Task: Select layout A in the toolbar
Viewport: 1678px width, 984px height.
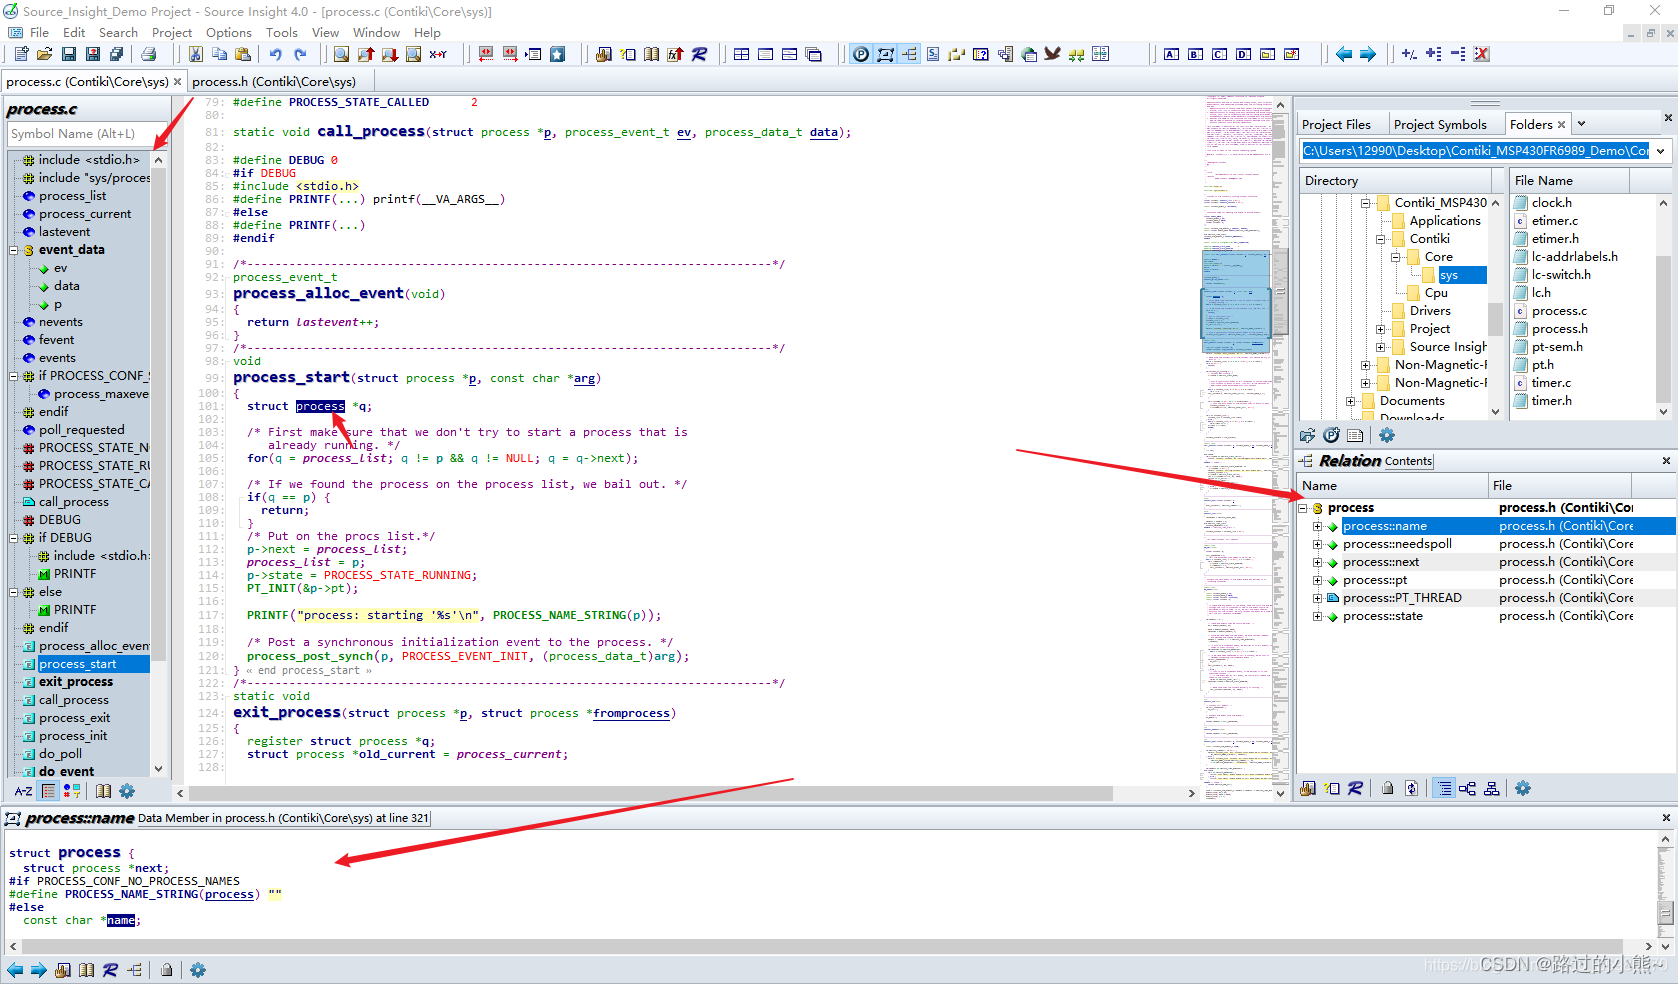Action: point(1171,54)
